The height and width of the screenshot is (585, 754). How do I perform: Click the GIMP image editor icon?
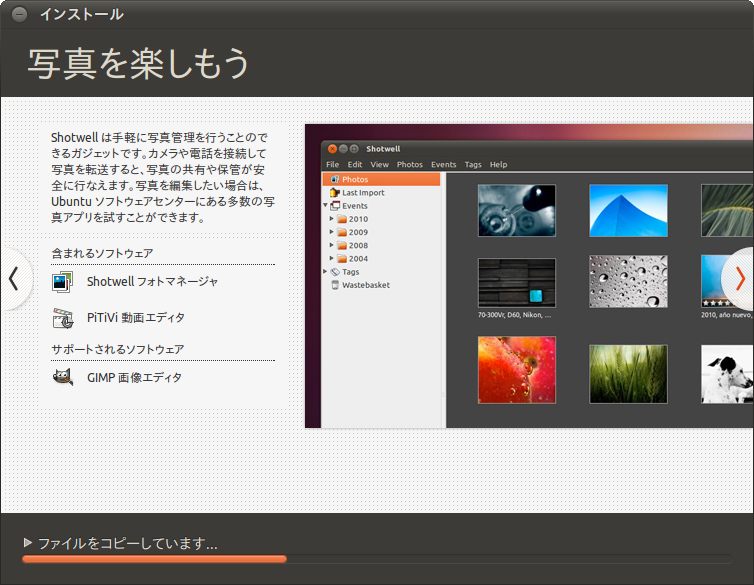[63, 377]
